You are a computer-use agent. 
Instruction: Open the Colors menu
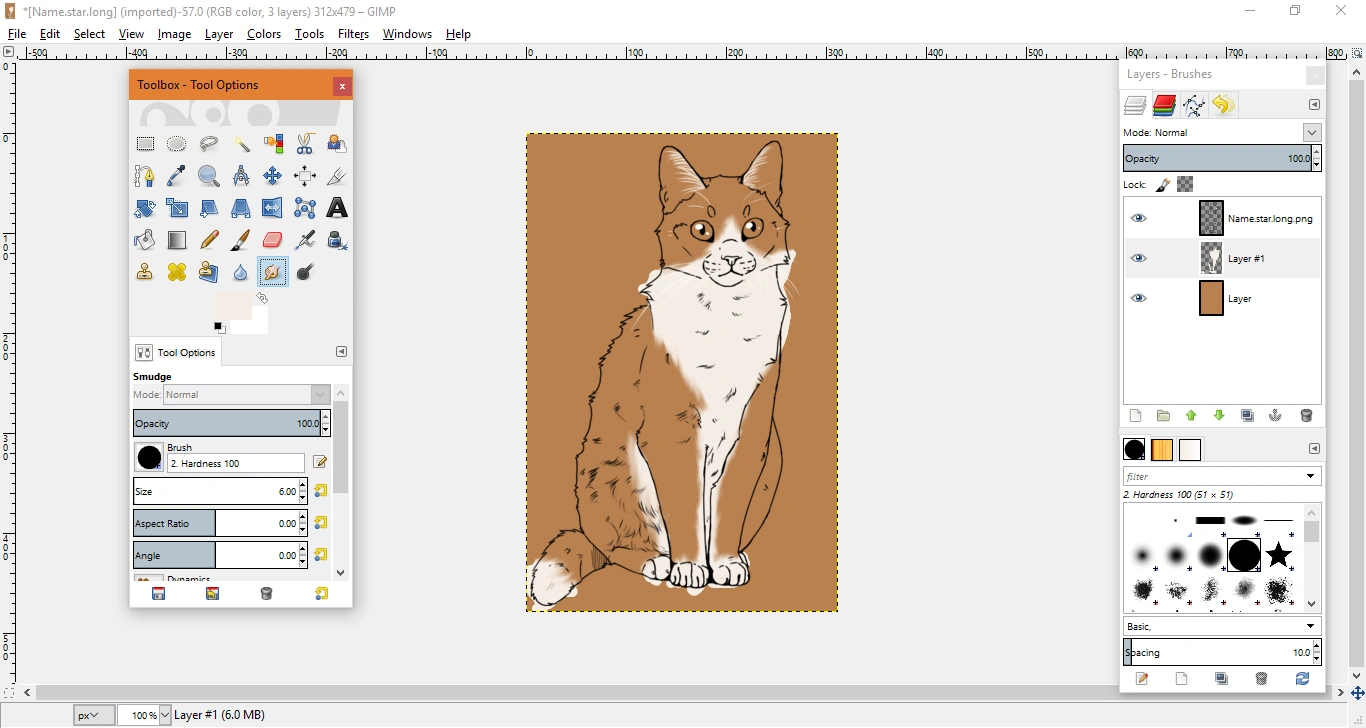click(264, 34)
